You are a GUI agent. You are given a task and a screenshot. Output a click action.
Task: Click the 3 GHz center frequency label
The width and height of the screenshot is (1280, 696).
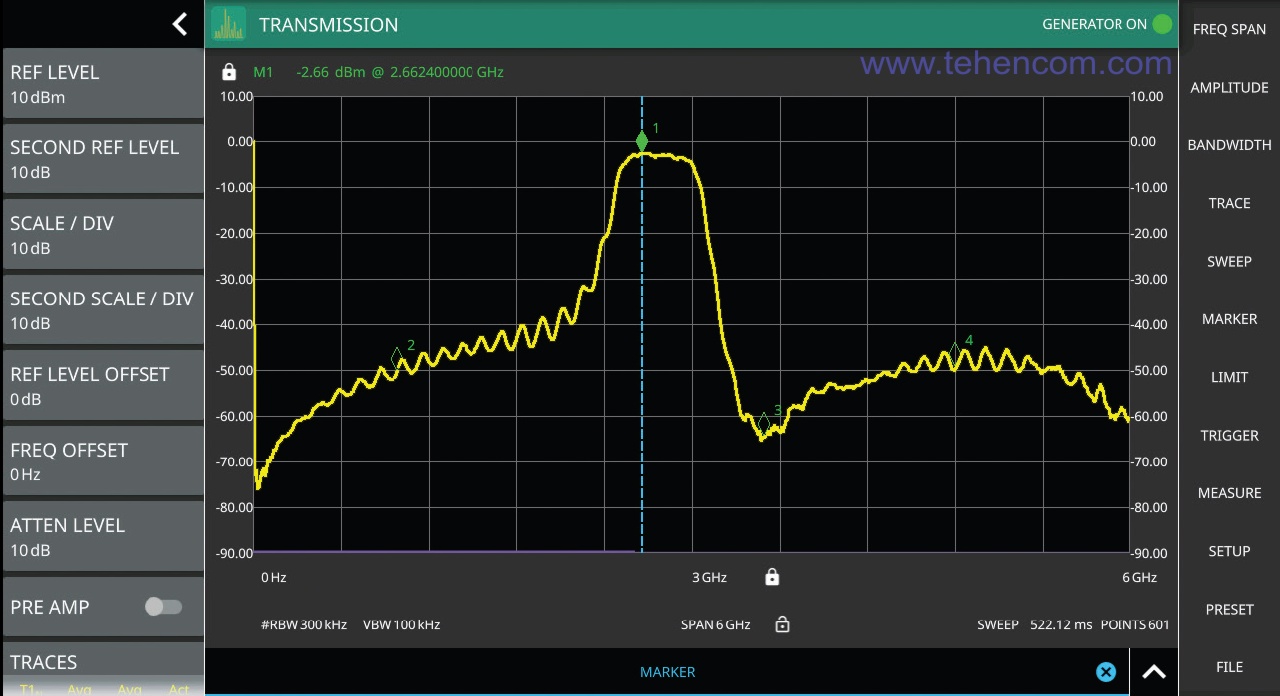[x=709, y=577]
